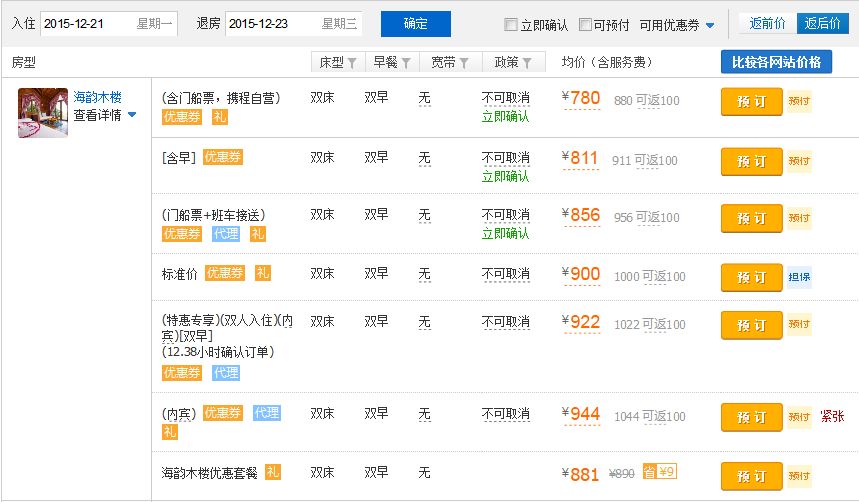Click the 省¥9 savings badge
Screen dimensions: 859x502
click(660, 472)
